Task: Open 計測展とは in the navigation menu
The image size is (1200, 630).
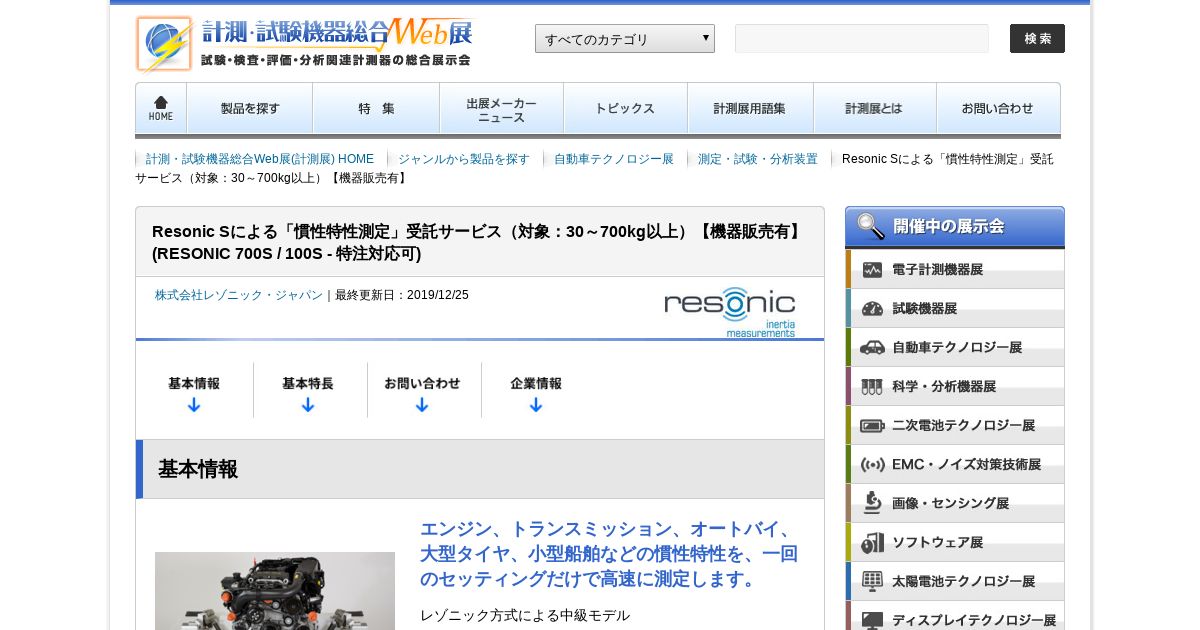Action: click(x=874, y=108)
